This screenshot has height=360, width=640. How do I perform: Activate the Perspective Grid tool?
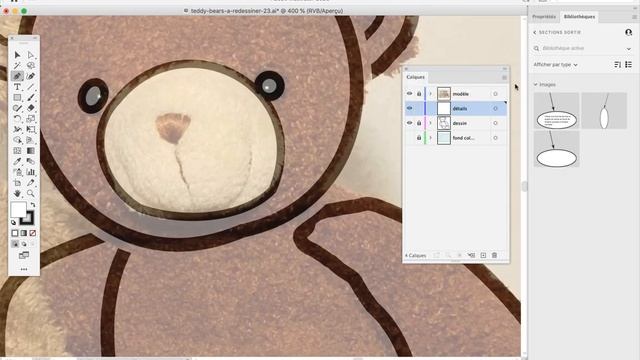coord(31,140)
